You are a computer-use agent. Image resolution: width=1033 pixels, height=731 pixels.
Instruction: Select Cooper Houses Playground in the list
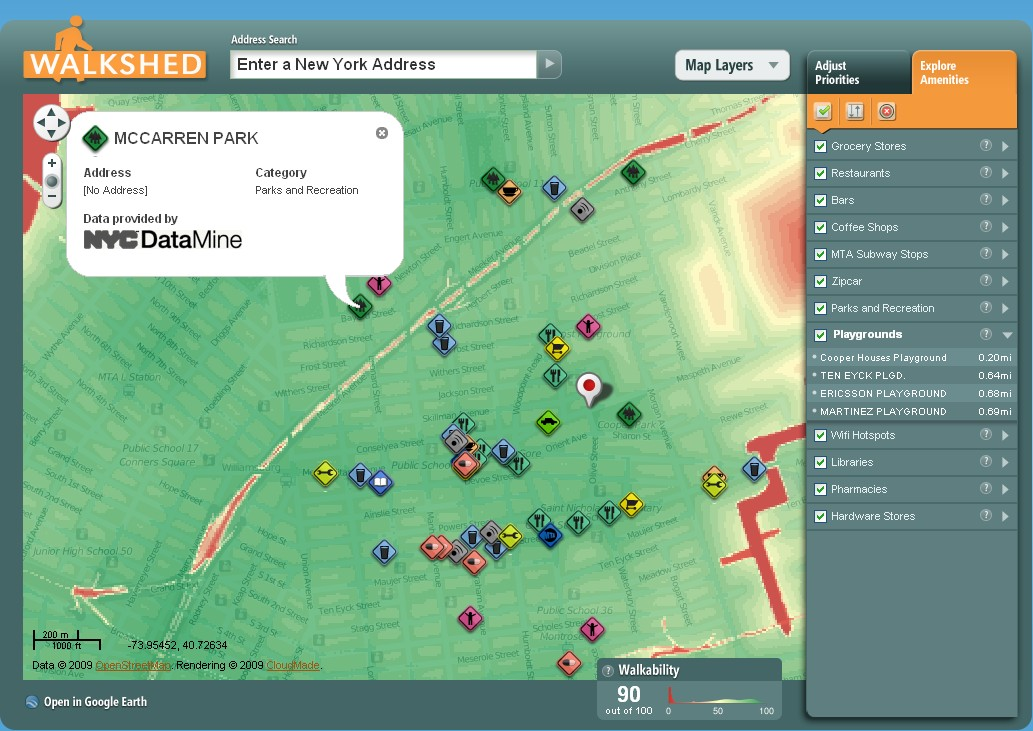(x=912, y=358)
